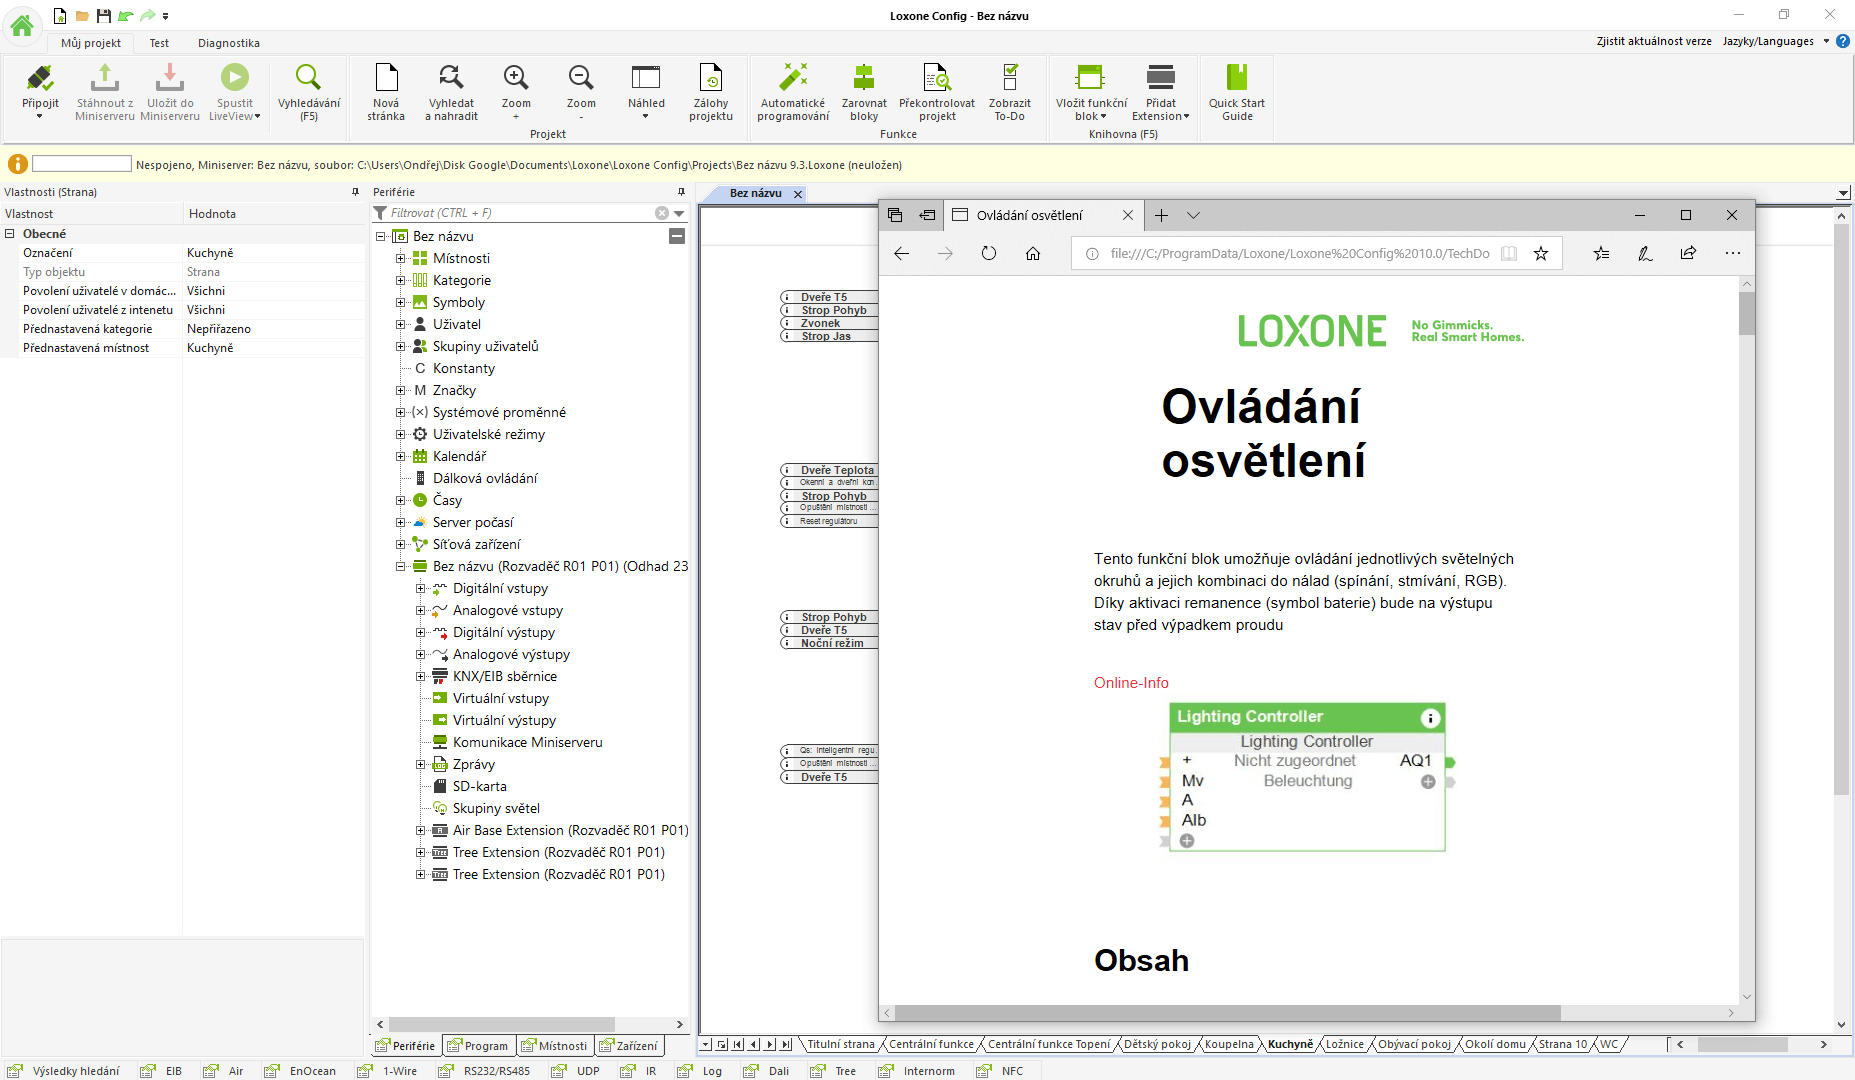Create a Nová stránka page

(x=386, y=80)
